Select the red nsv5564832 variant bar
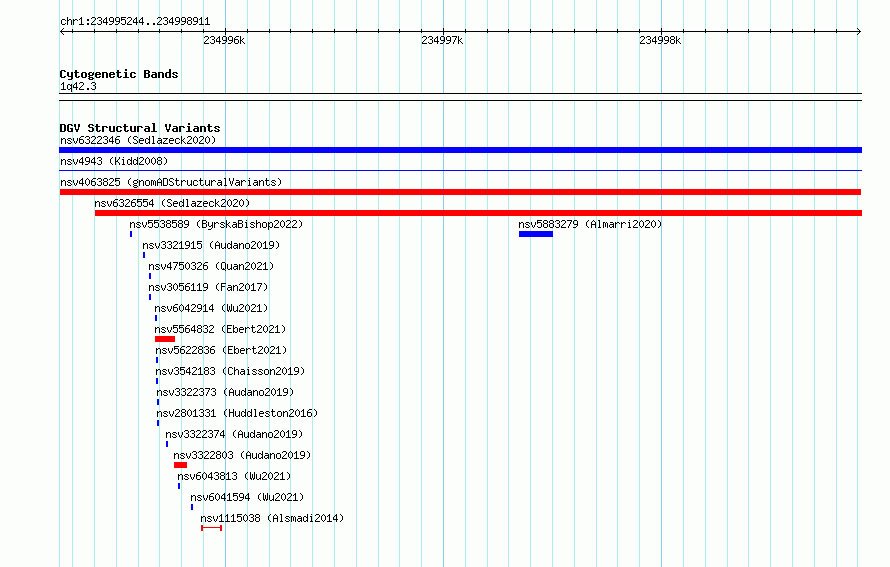This screenshot has height=567, width=890. click(x=165, y=339)
